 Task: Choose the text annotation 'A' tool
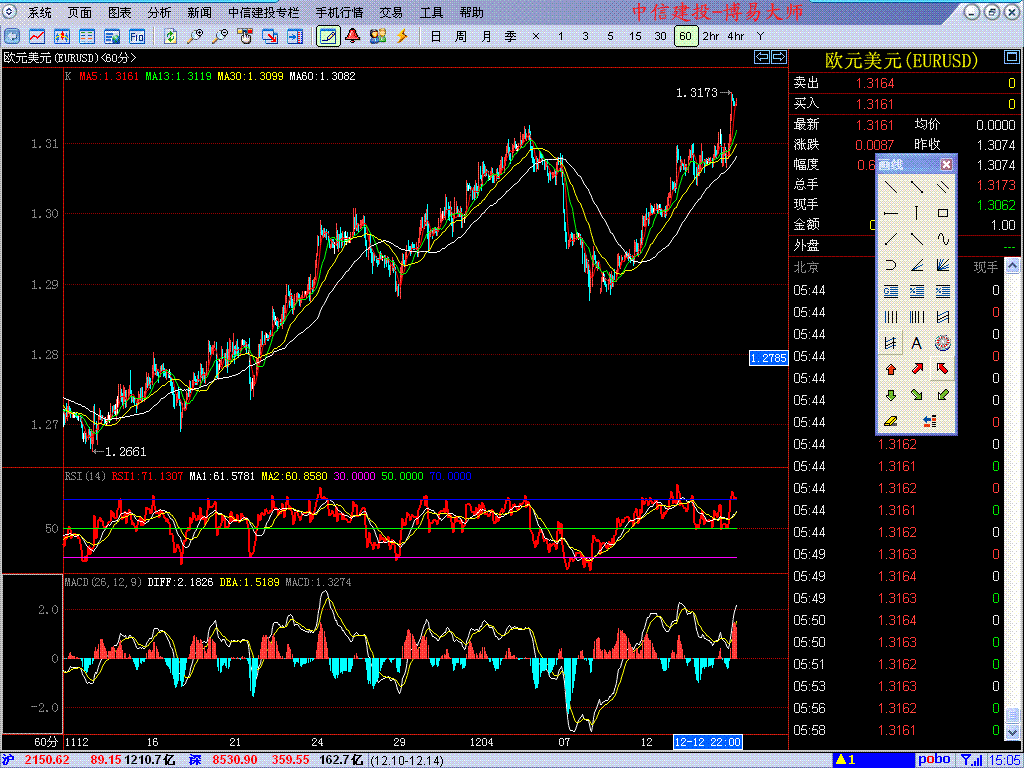click(x=916, y=343)
